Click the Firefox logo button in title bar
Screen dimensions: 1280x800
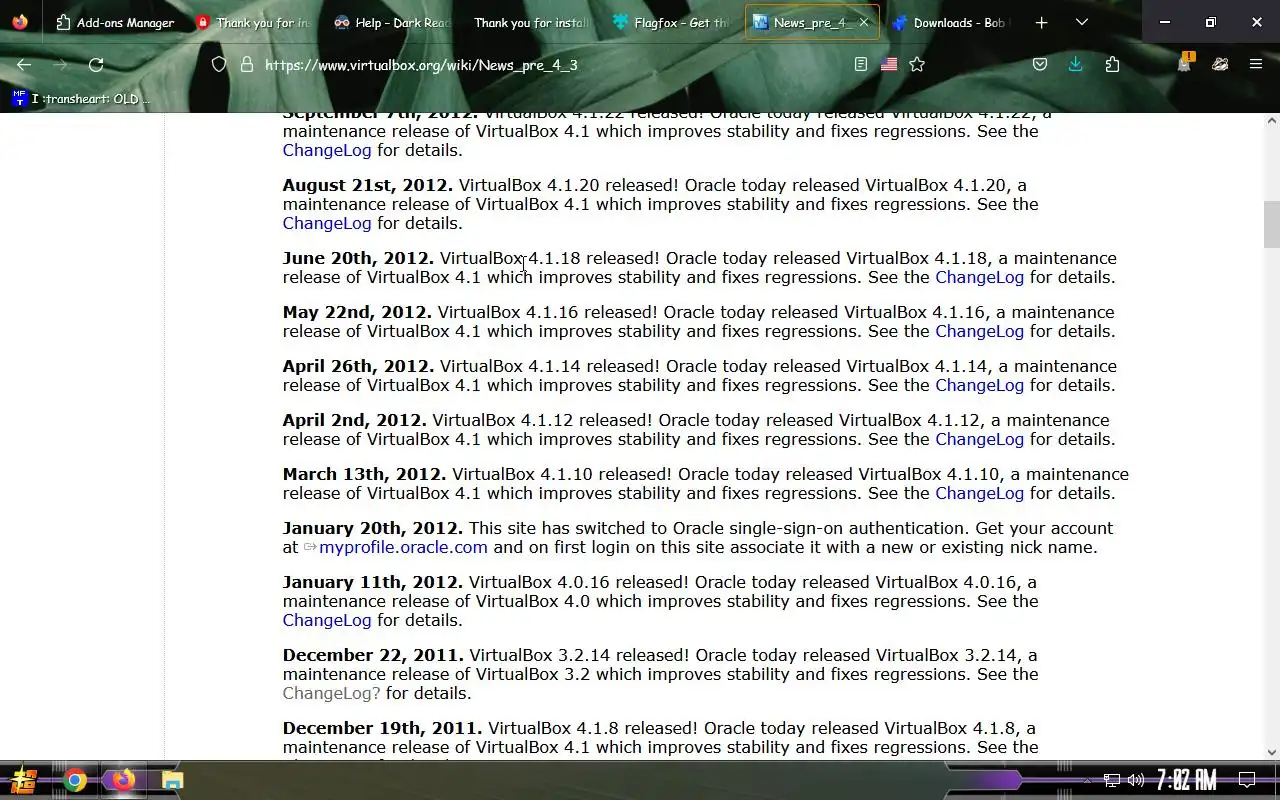click(20, 22)
